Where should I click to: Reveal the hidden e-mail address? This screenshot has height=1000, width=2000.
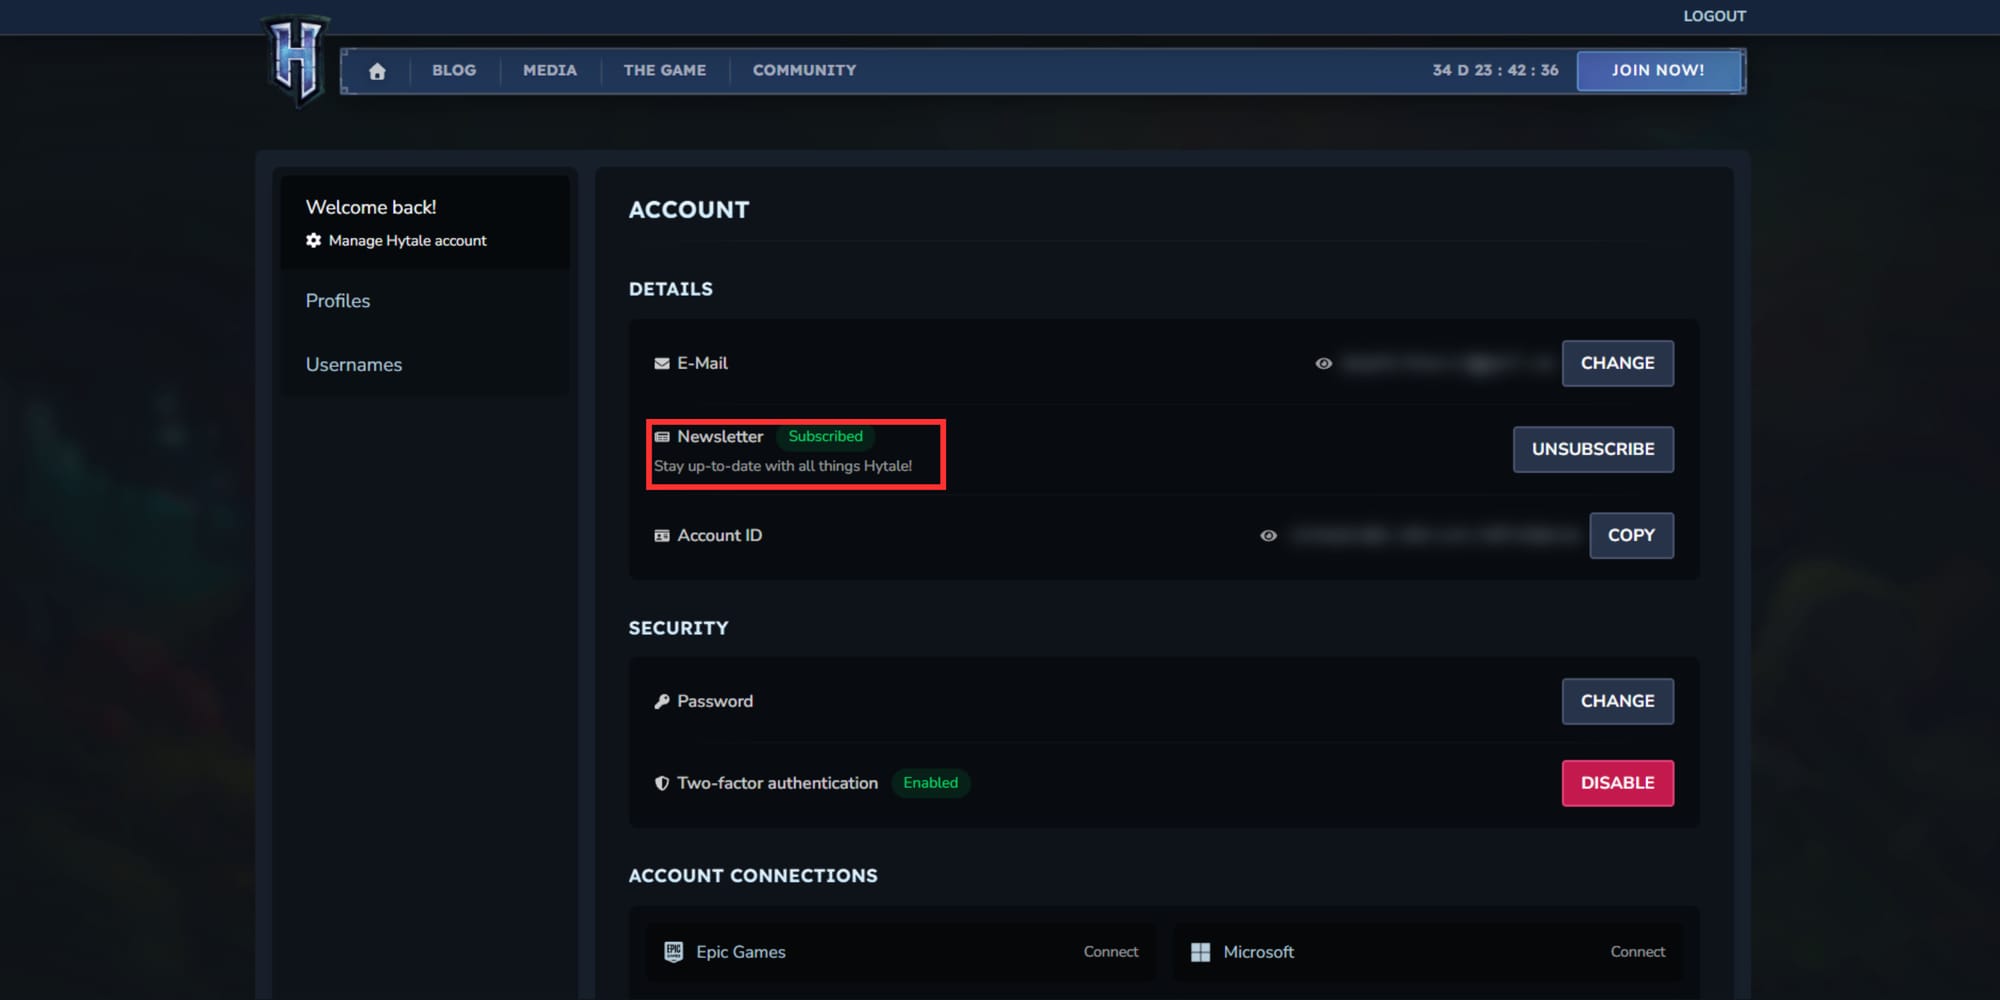[x=1323, y=364]
